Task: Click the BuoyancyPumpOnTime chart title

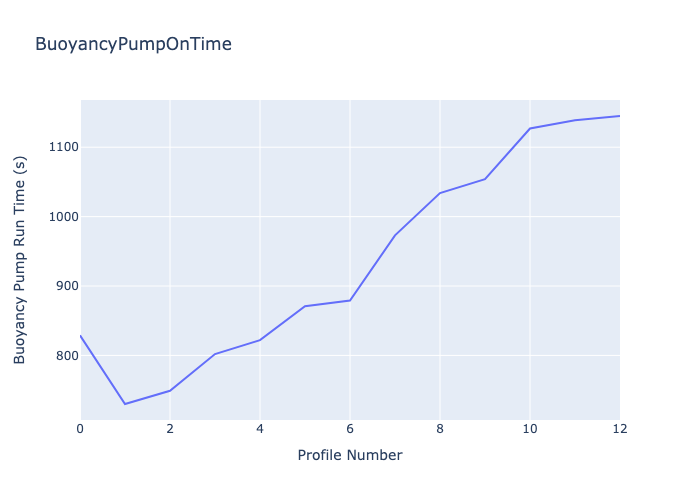Action: point(133,44)
